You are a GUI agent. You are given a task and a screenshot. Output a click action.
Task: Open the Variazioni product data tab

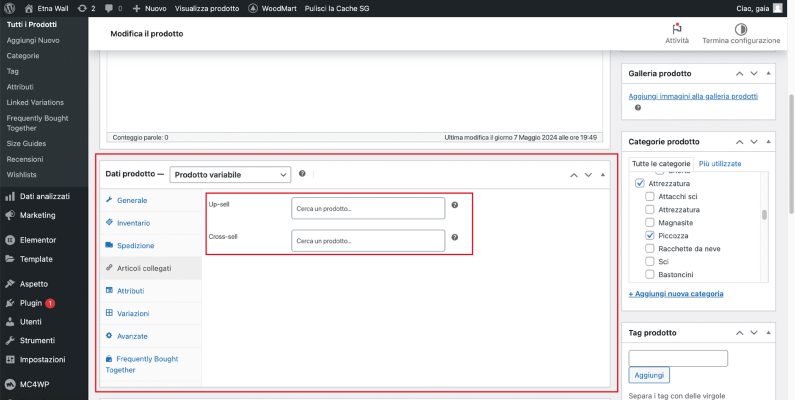point(151,313)
